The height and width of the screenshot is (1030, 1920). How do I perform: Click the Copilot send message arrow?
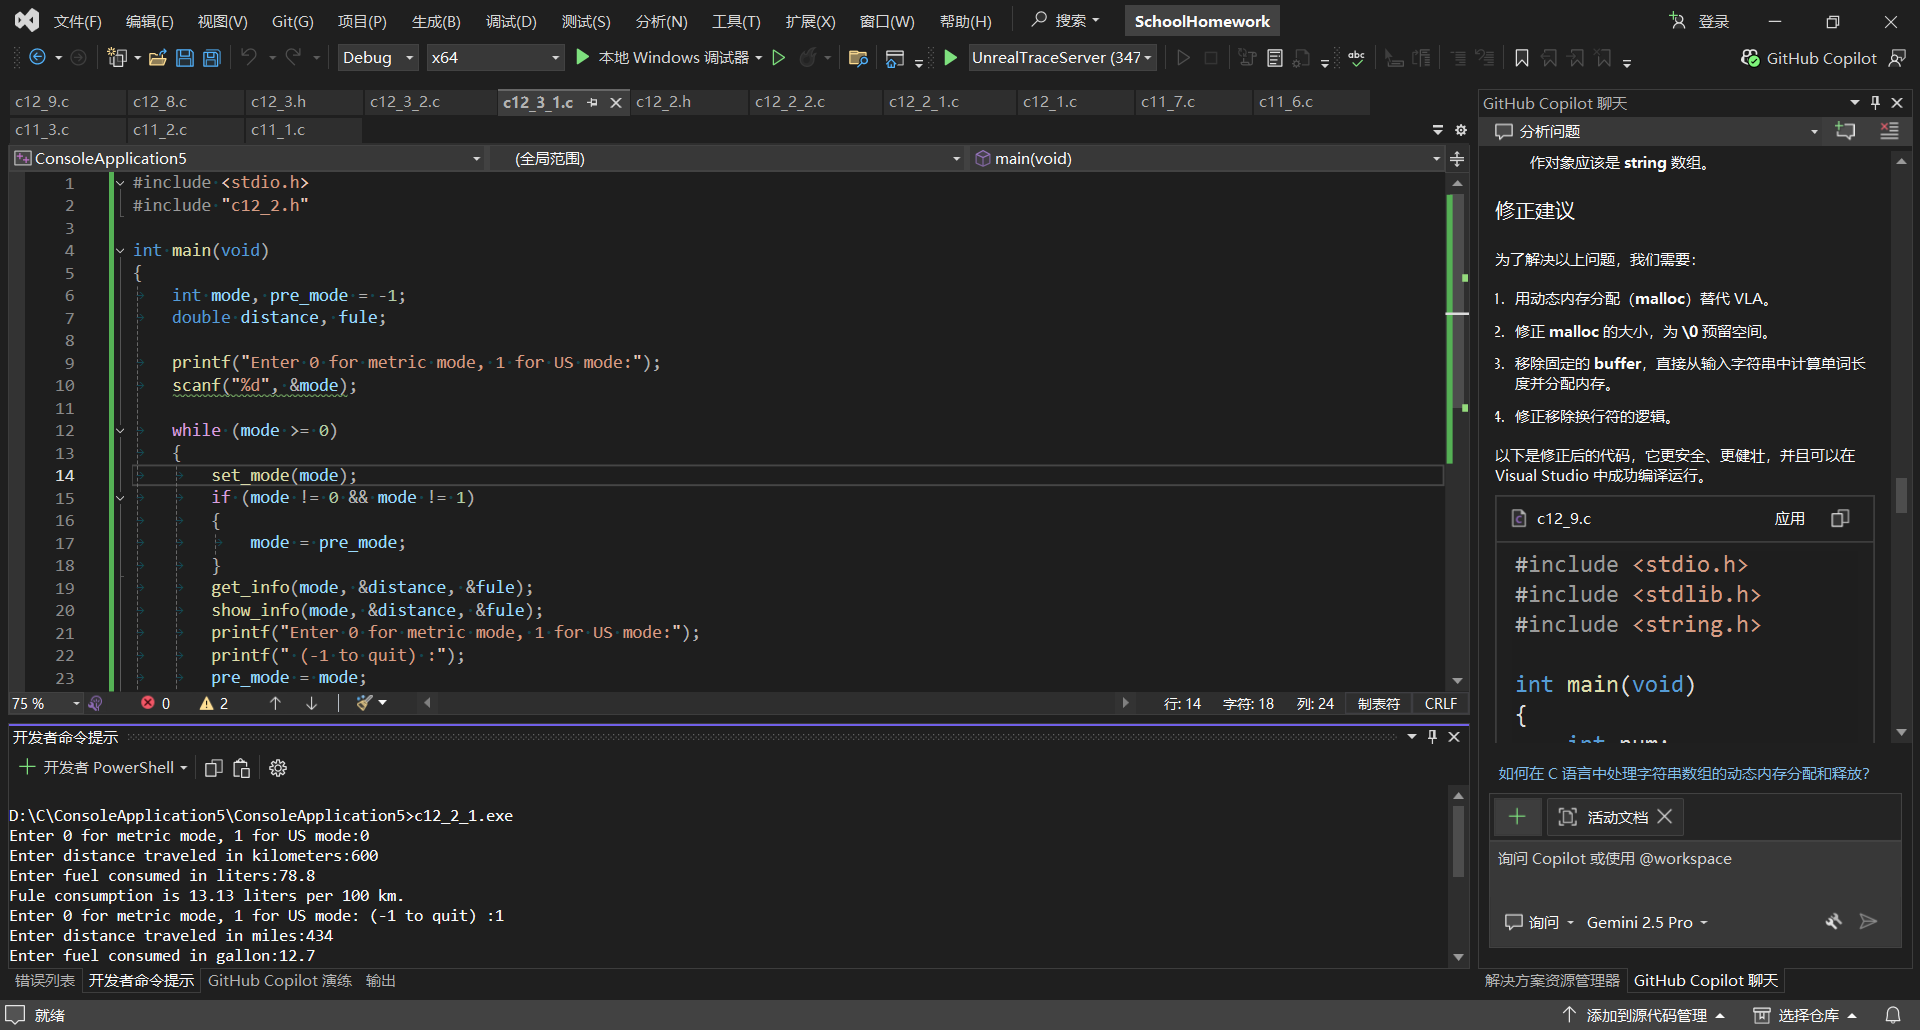1867,922
